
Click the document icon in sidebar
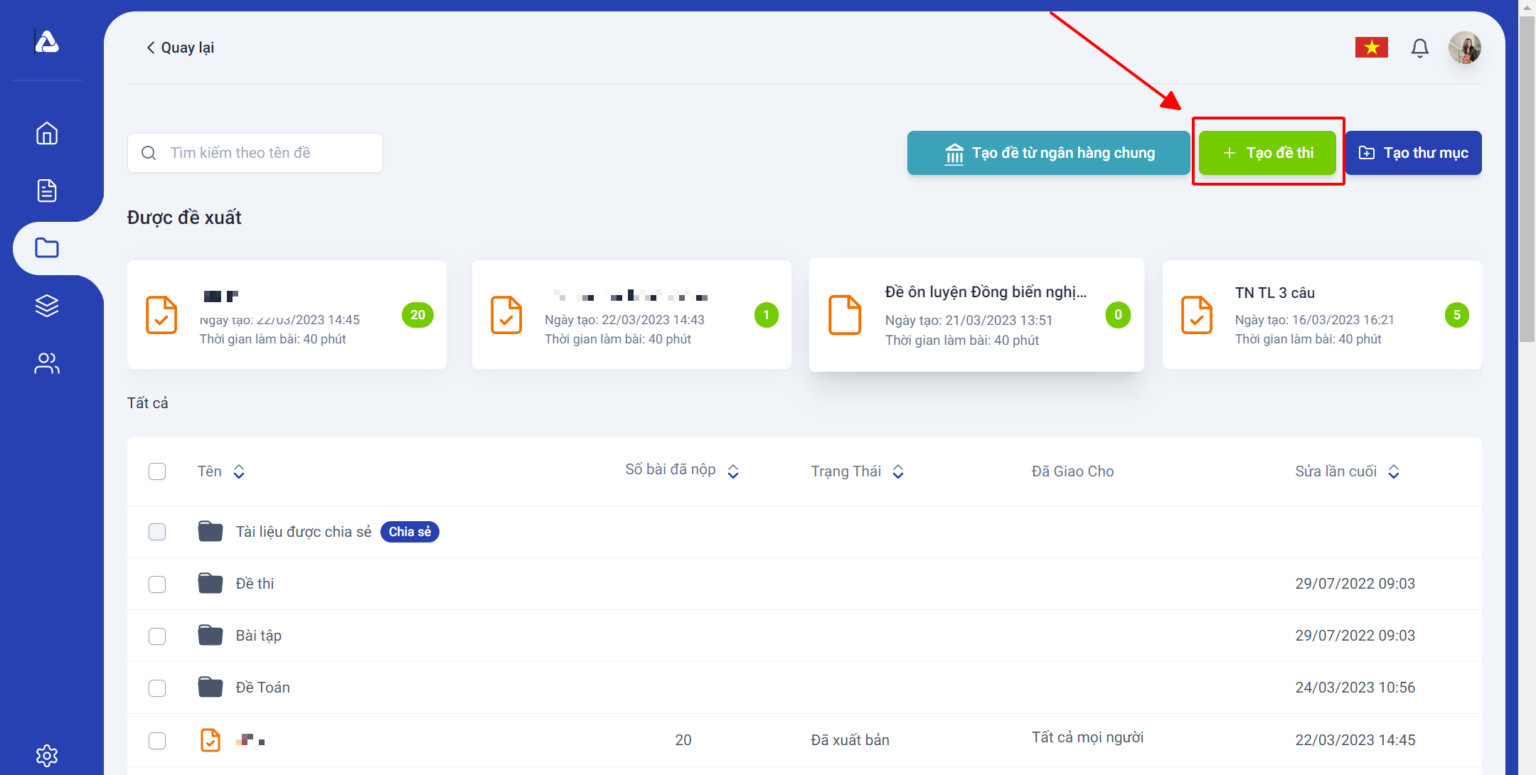click(47, 190)
